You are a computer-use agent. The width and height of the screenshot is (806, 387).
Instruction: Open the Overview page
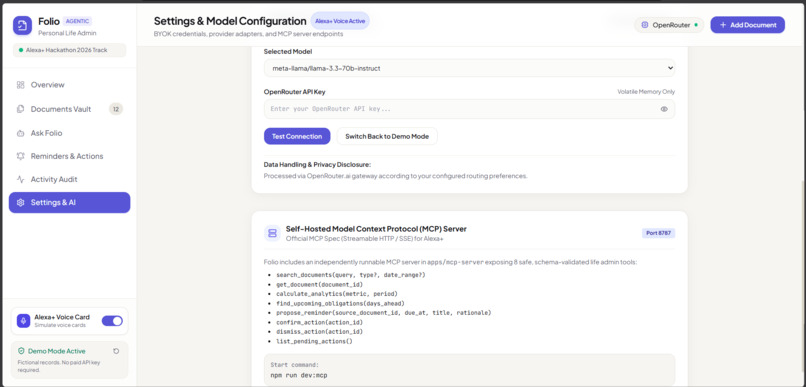(69, 85)
